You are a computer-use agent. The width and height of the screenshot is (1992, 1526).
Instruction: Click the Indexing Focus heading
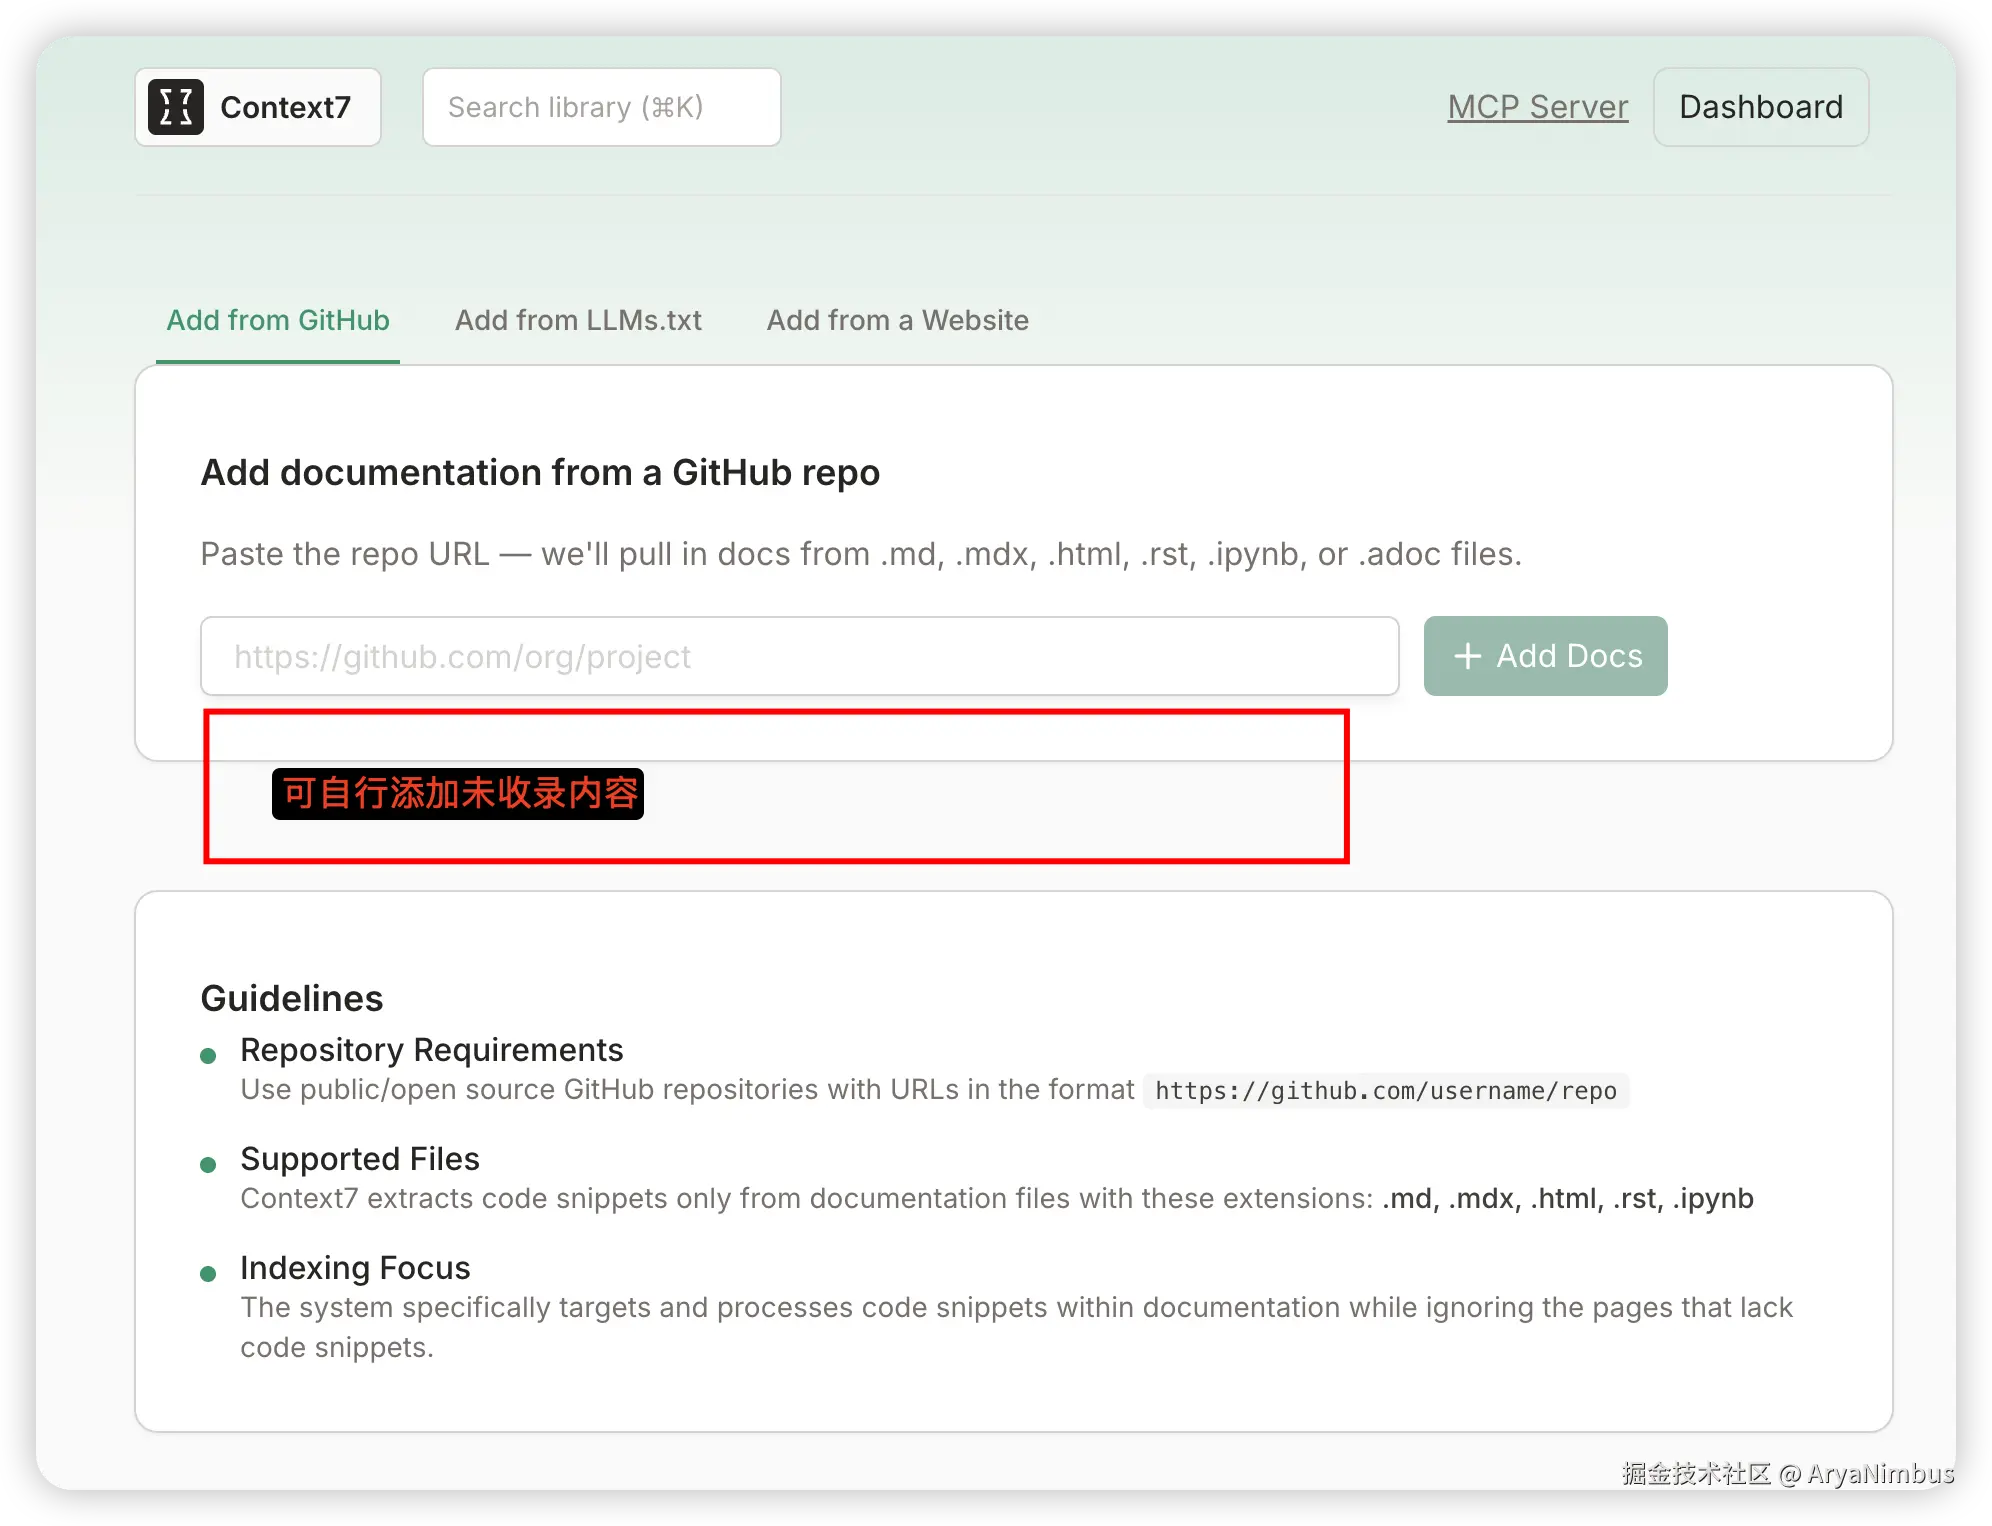click(355, 1268)
